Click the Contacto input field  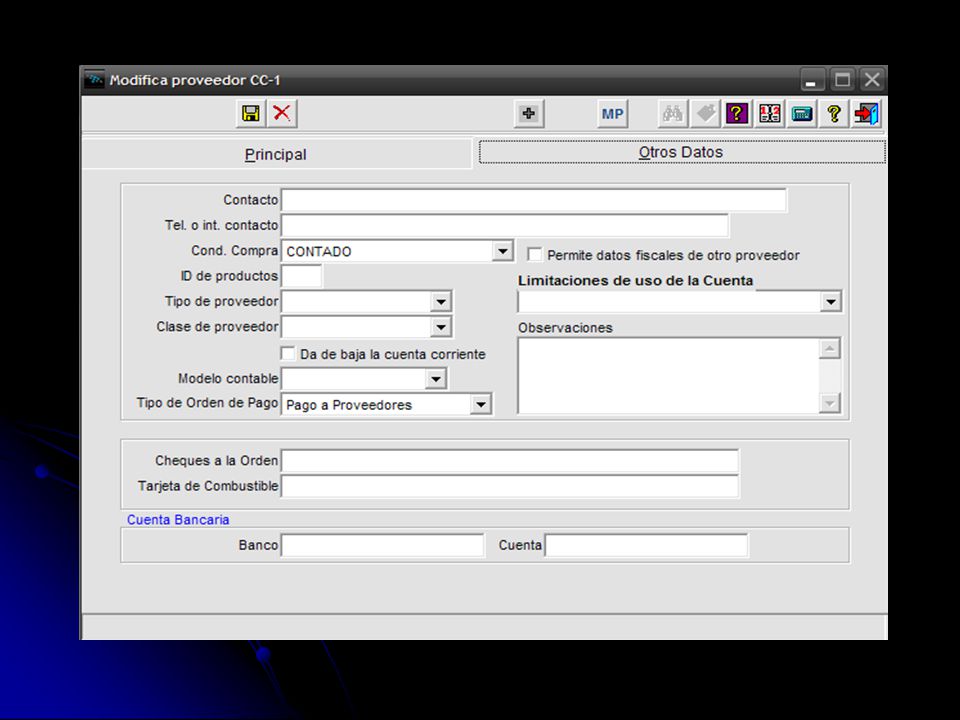pos(534,200)
